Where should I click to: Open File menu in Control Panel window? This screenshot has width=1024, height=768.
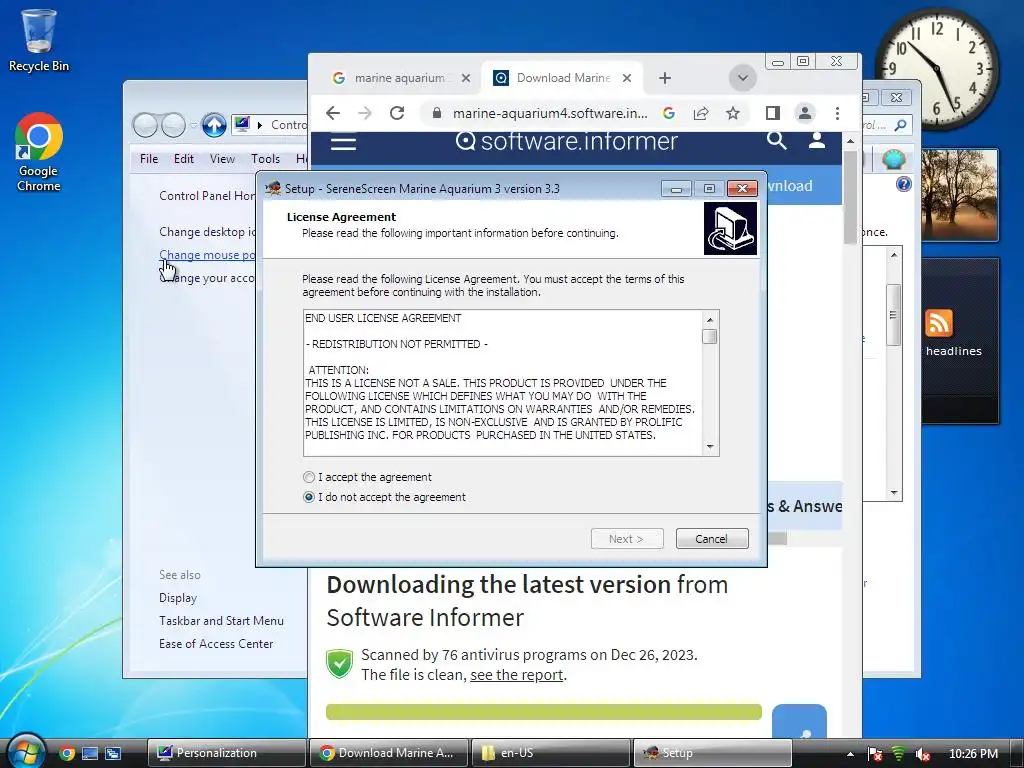point(149,159)
